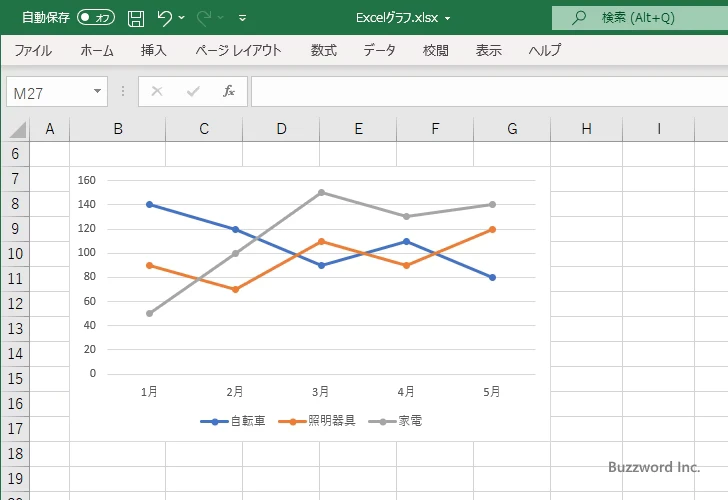Click the Save floppy disk icon
728x500 pixels.
coord(136,19)
